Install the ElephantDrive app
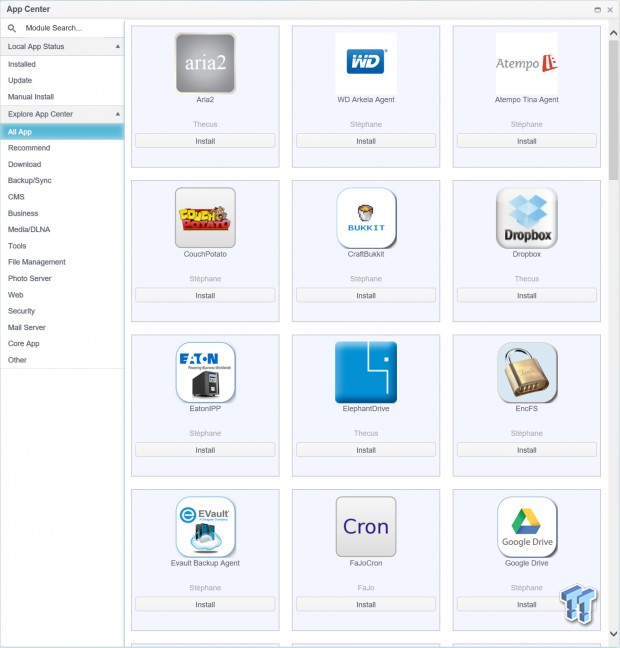 pyautogui.click(x=366, y=450)
